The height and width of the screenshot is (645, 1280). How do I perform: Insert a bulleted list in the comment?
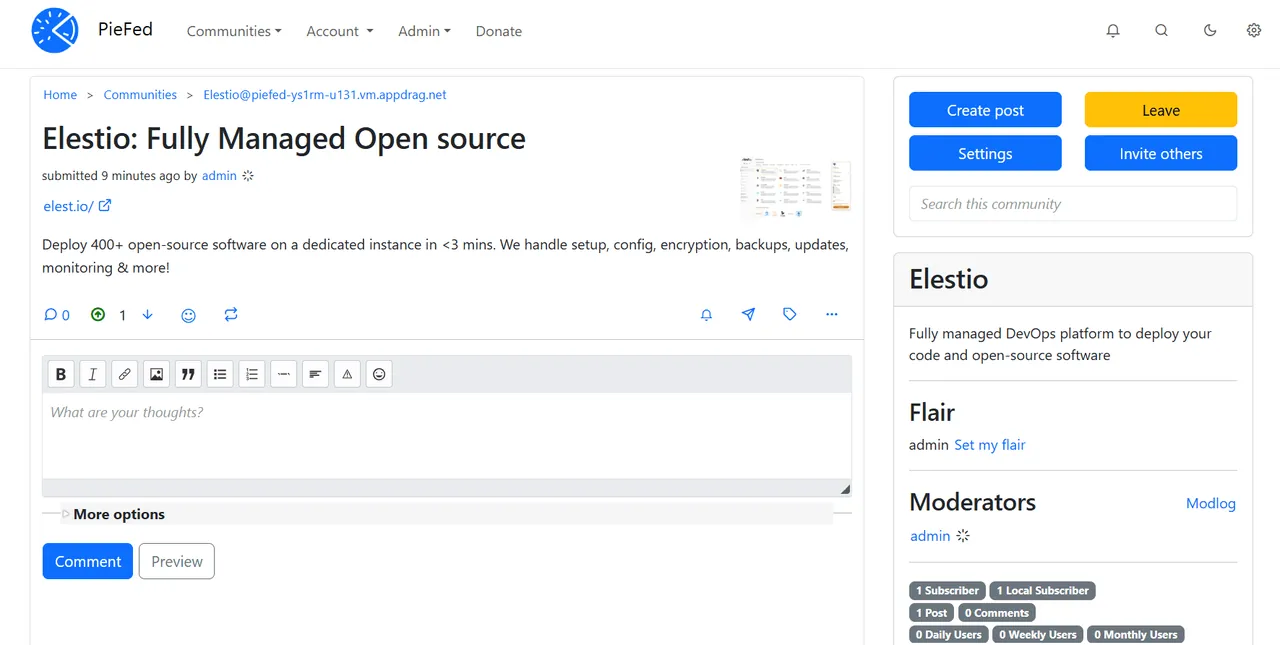[x=220, y=374]
